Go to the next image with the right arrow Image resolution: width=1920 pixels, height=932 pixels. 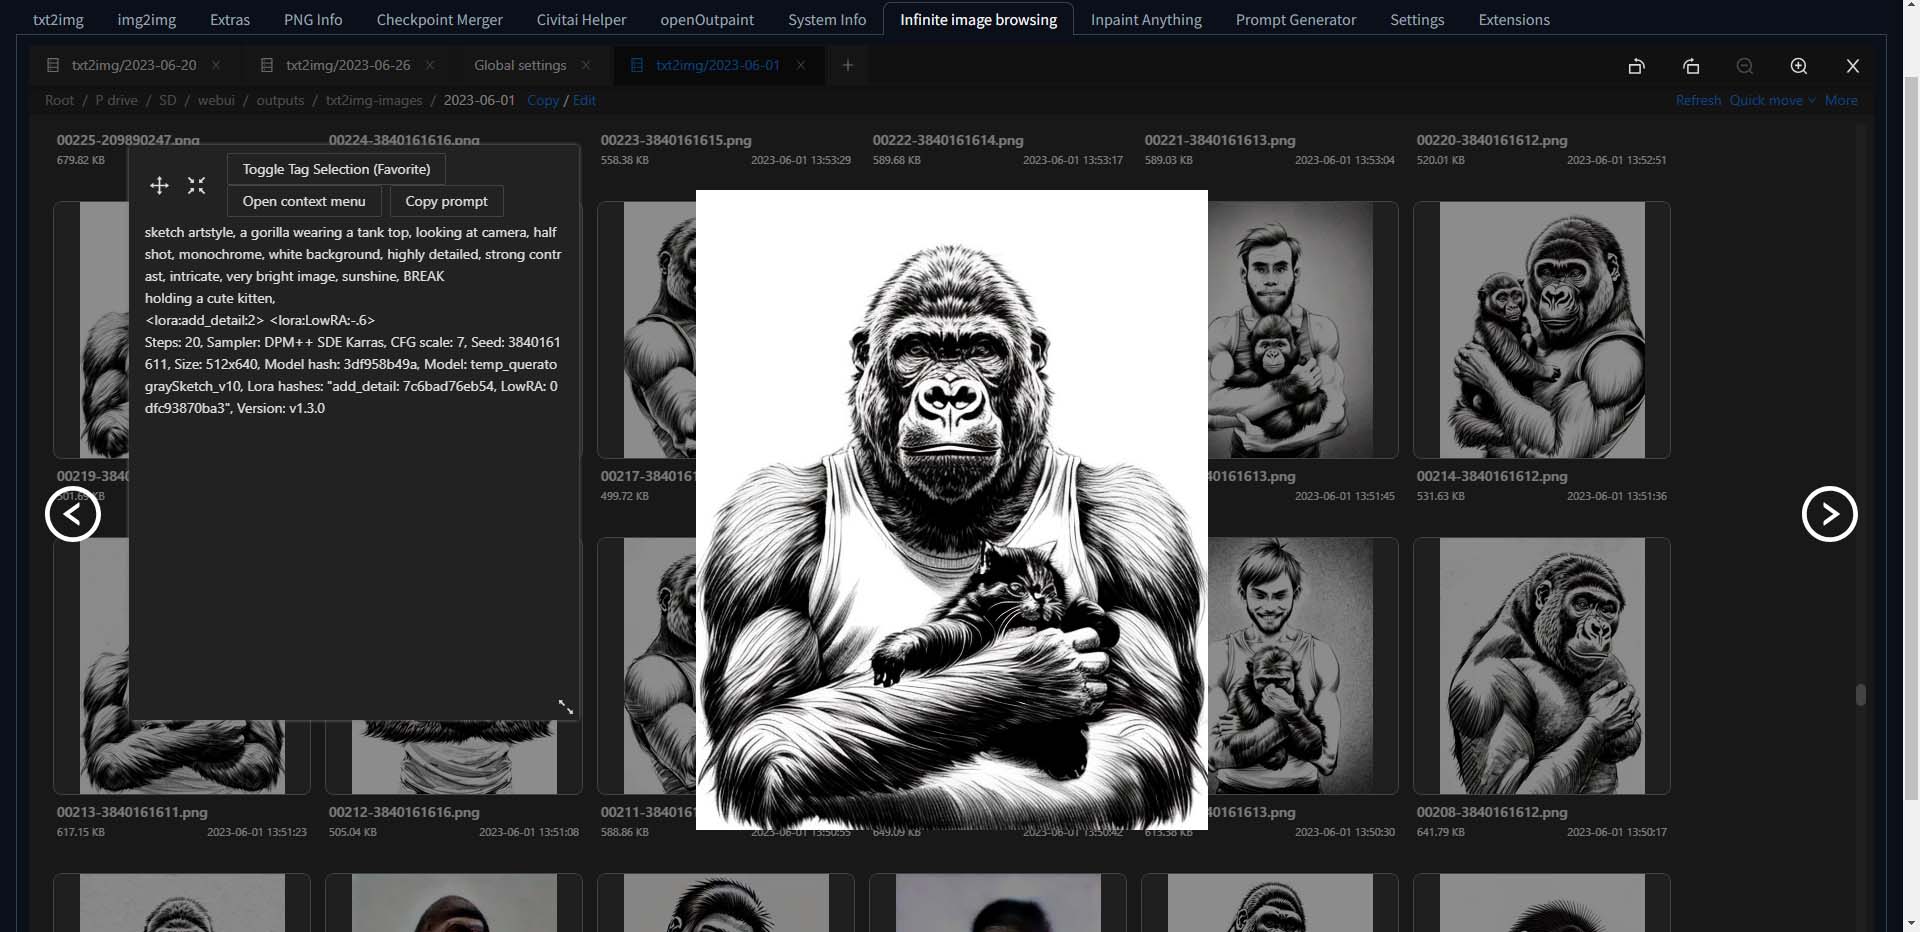[x=1830, y=513]
